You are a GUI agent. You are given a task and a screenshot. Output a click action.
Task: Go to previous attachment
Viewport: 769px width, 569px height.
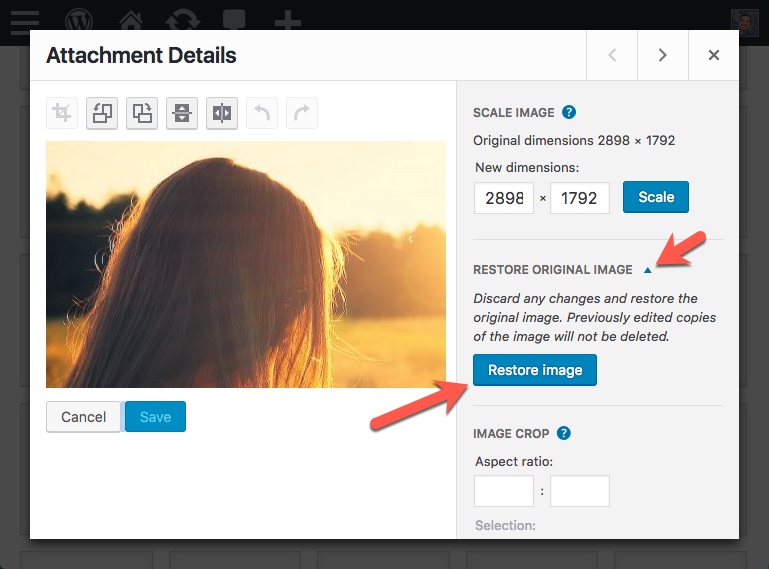pos(612,55)
